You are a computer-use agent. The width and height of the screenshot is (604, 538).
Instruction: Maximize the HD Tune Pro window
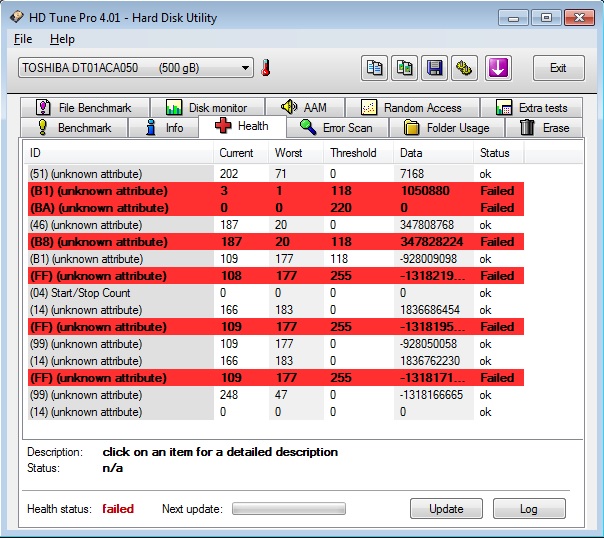point(546,18)
